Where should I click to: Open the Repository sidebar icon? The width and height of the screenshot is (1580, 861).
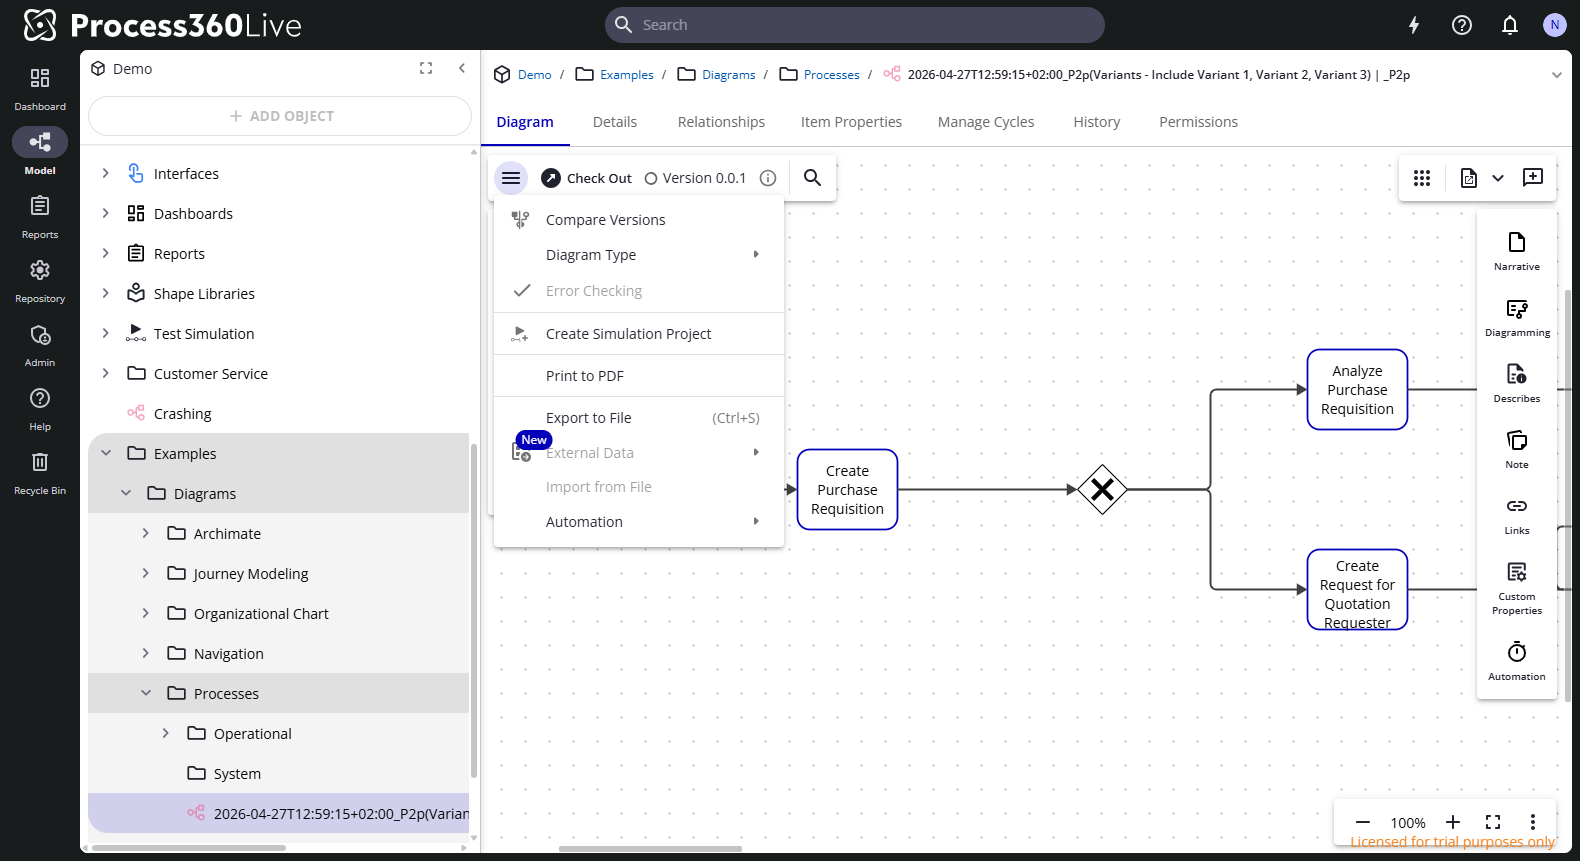click(40, 280)
